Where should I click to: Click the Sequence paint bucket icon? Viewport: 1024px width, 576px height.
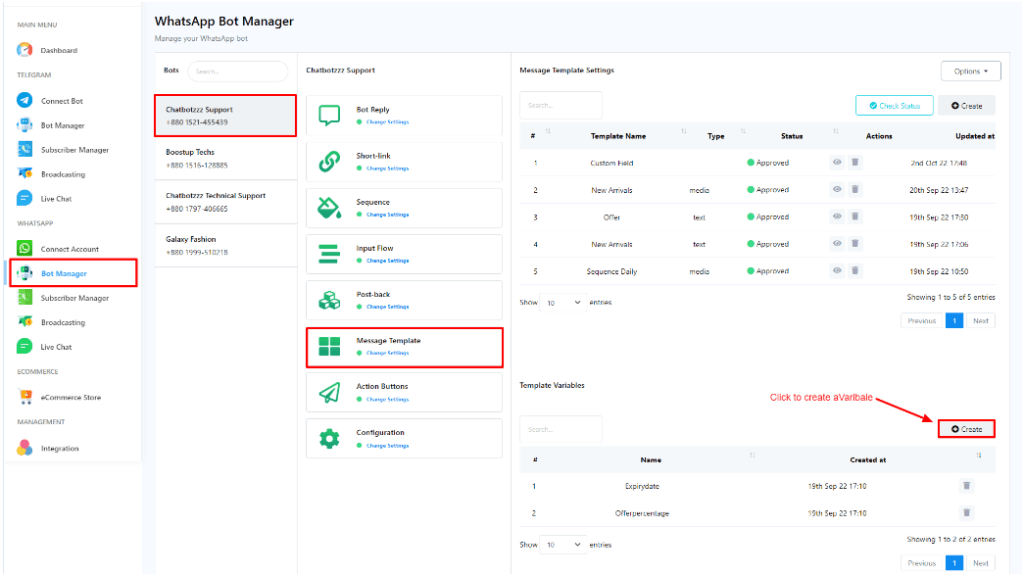(329, 208)
